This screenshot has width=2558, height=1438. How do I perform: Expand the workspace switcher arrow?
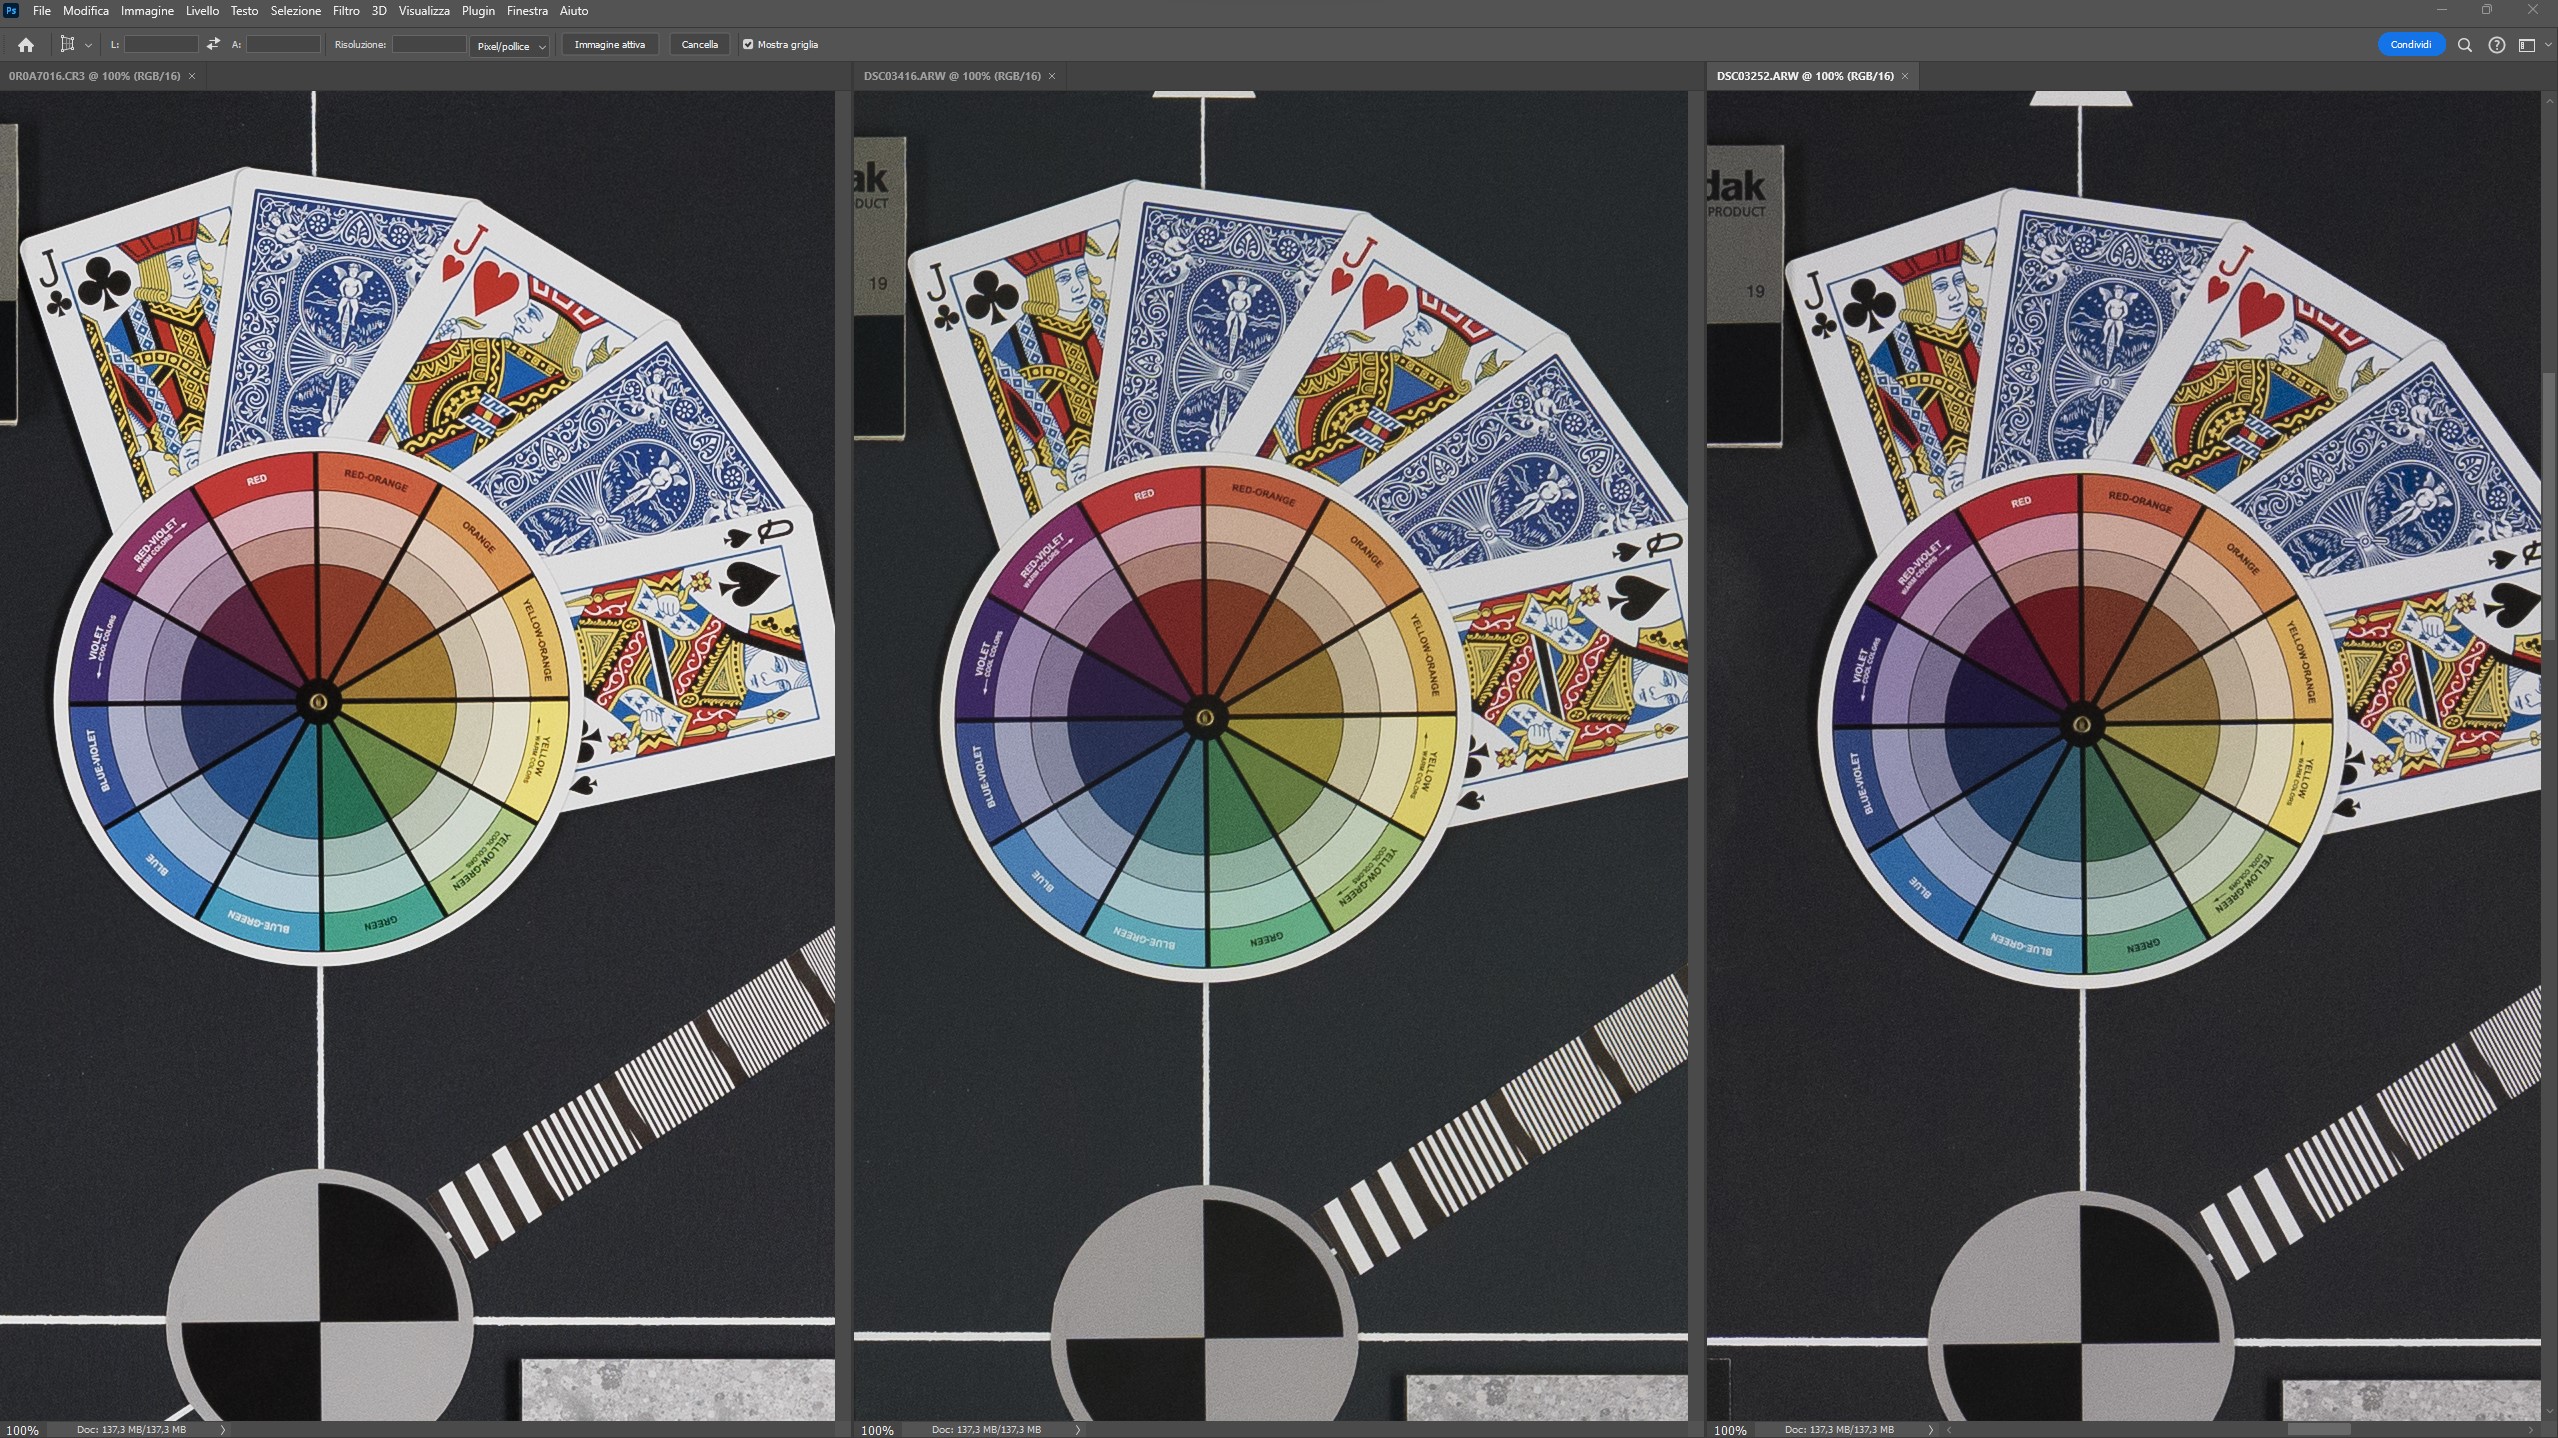(2547, 45)
